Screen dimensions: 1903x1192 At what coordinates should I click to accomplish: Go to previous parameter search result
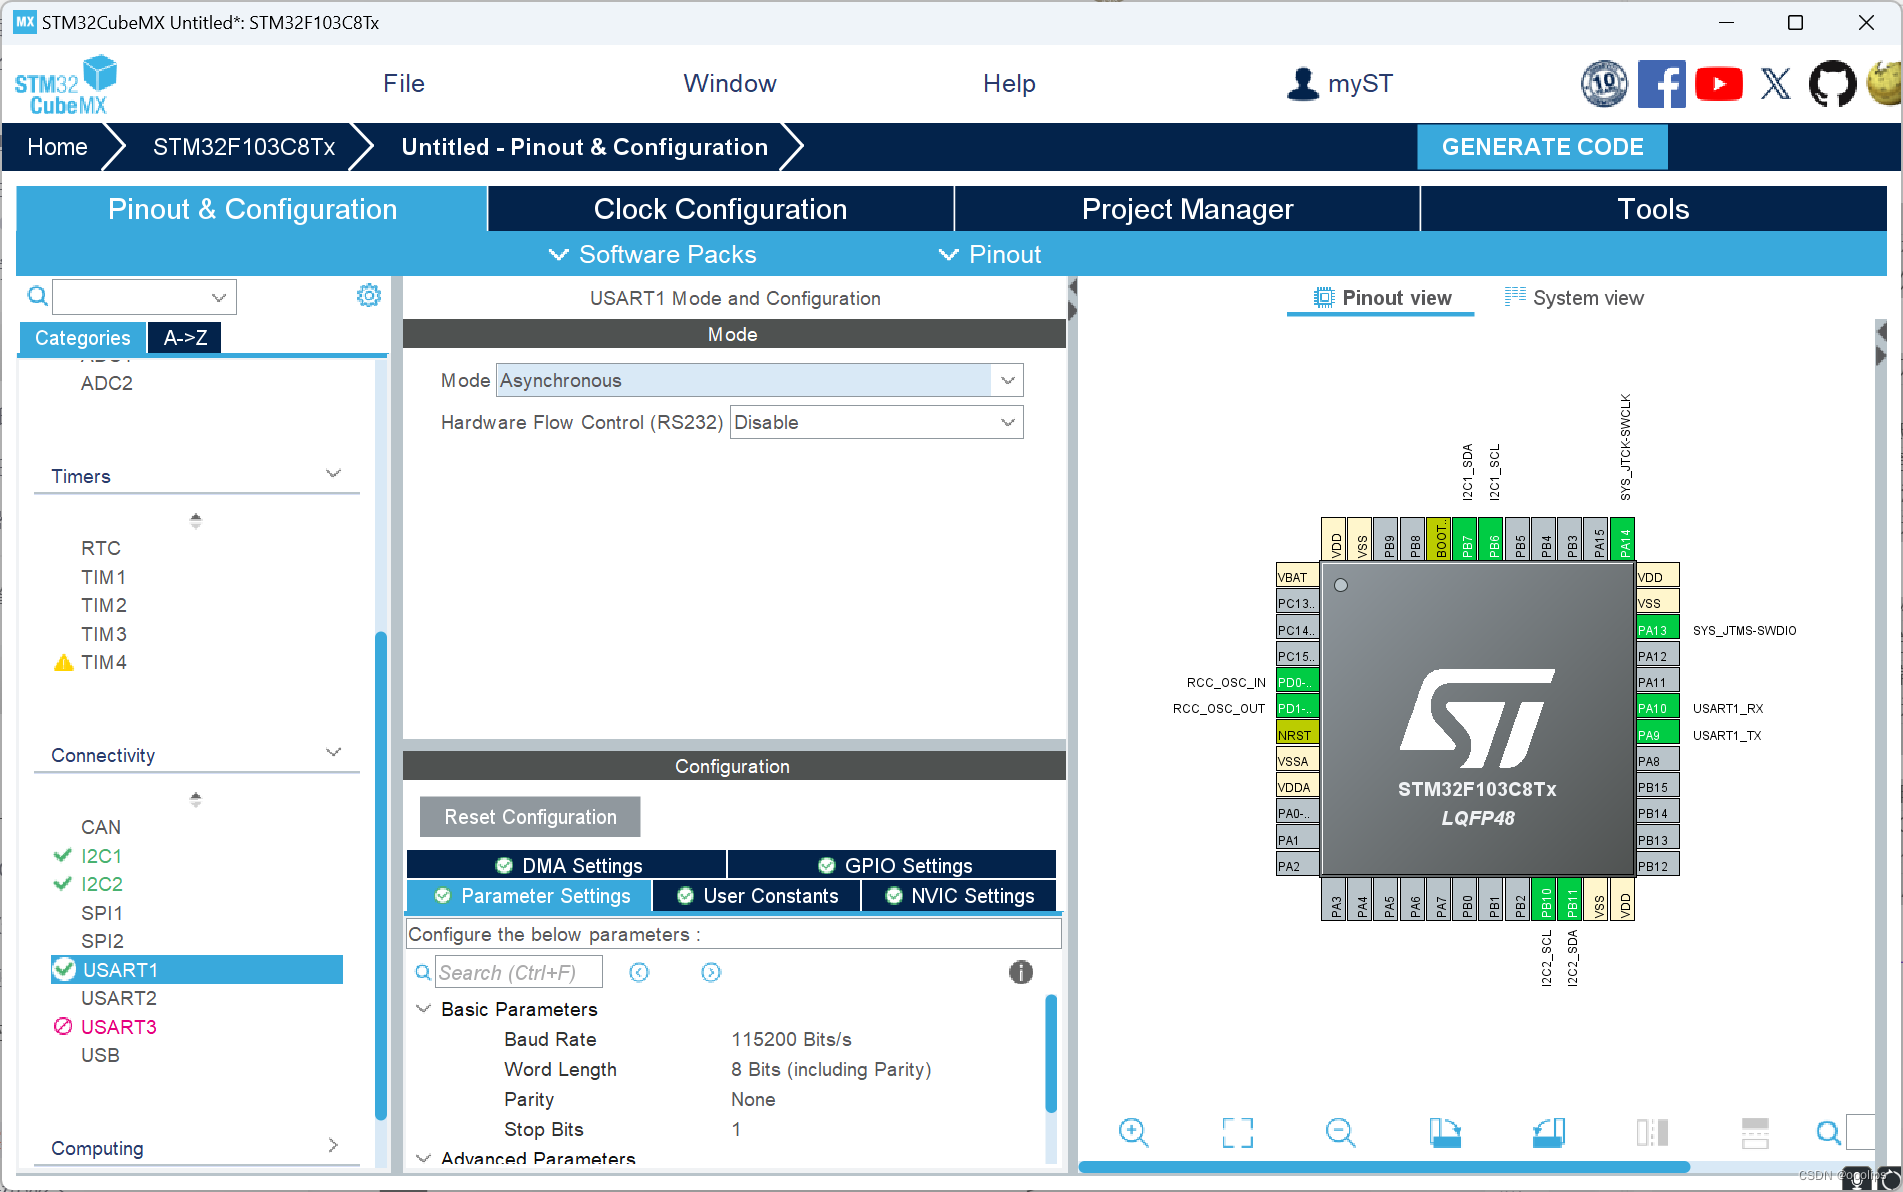pos(639,972)
